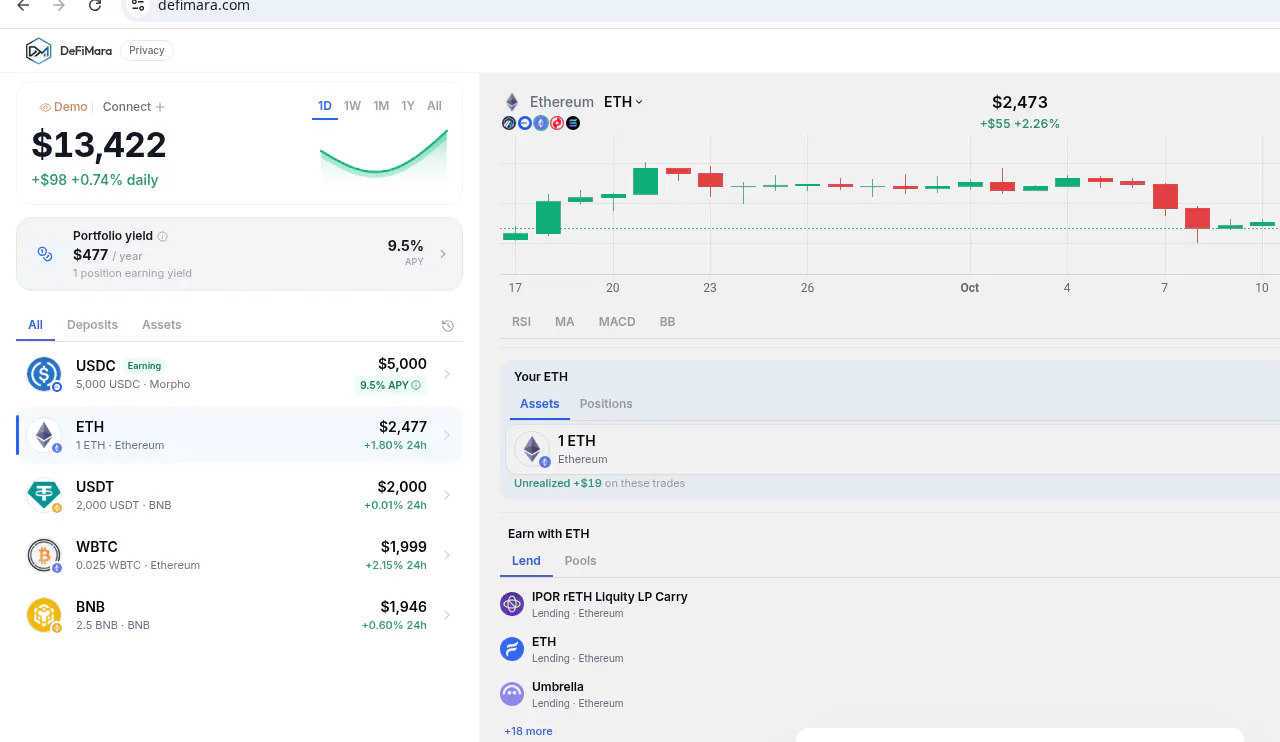Expand the USDC row chevron
The width and height of the screenshot is (1280, 742).
click(x=447, y=374)
